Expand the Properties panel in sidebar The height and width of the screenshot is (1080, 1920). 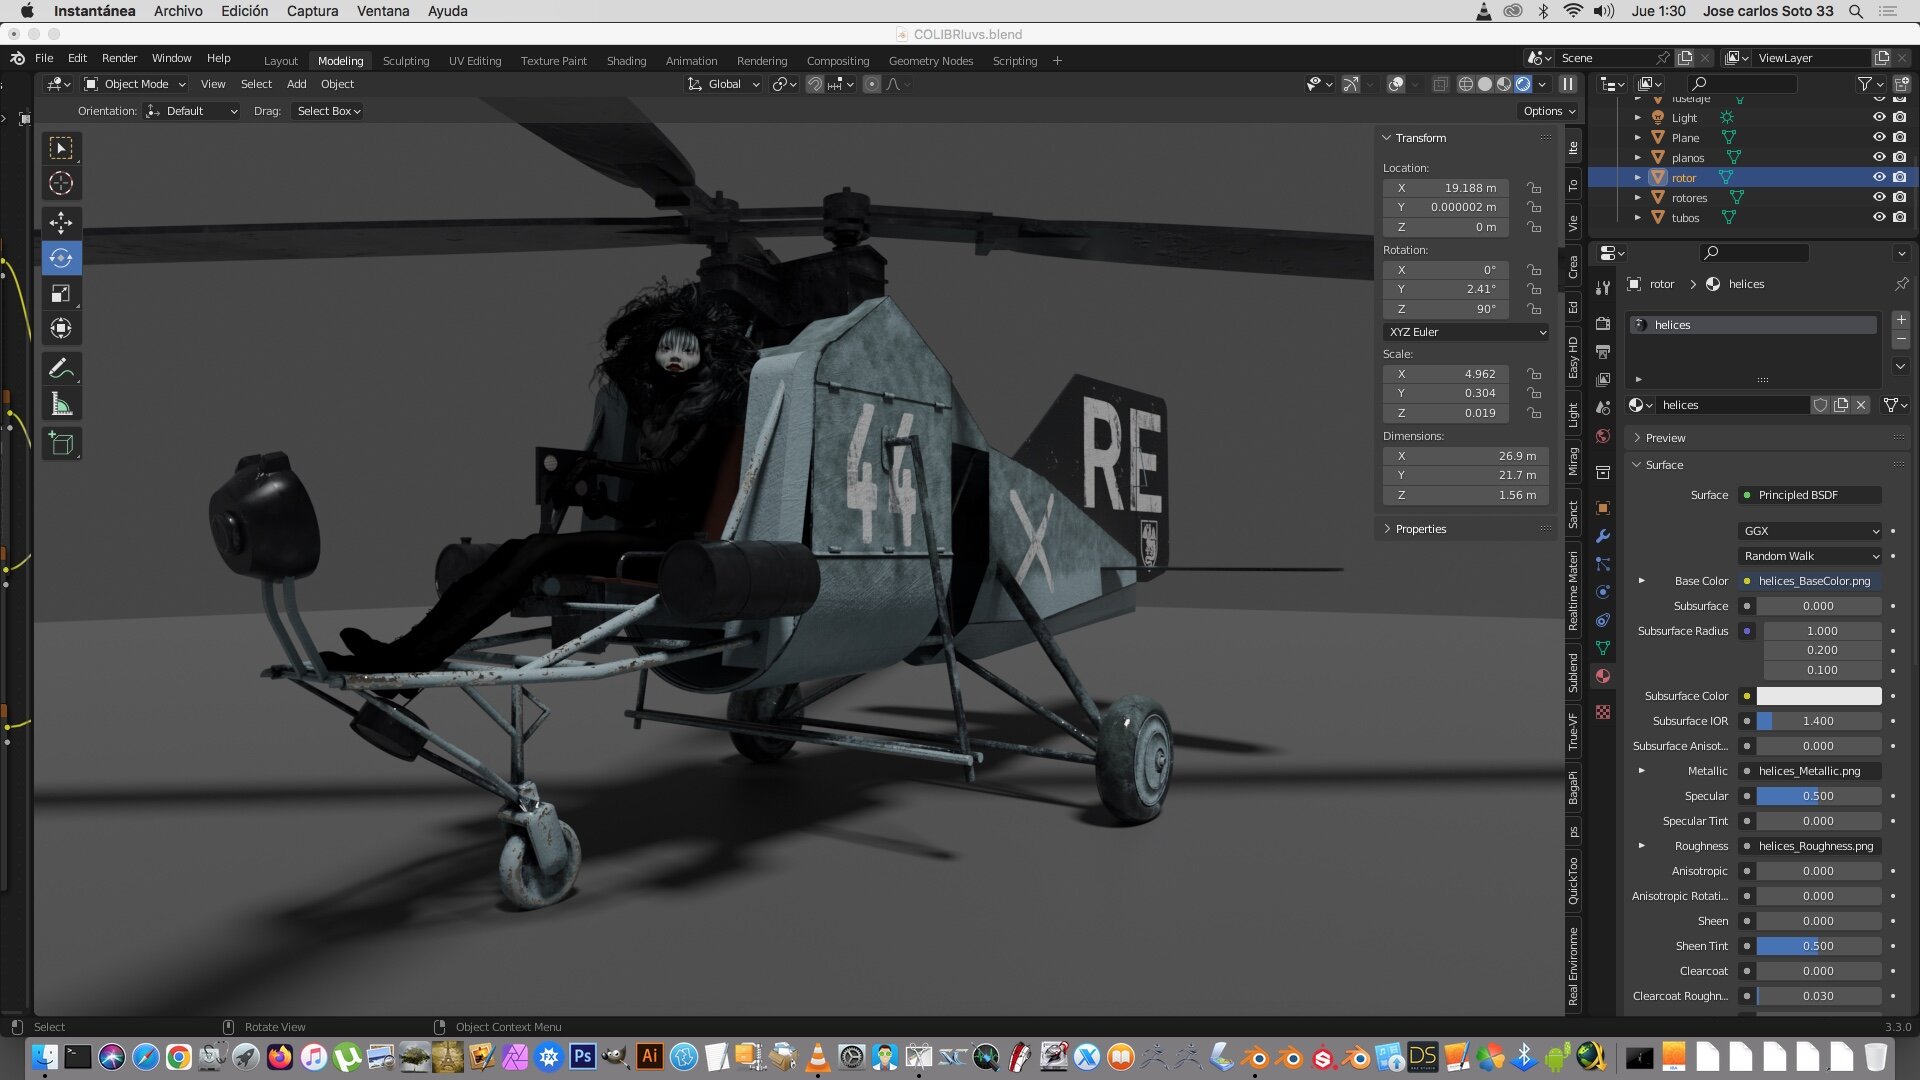pos(1419,529)
